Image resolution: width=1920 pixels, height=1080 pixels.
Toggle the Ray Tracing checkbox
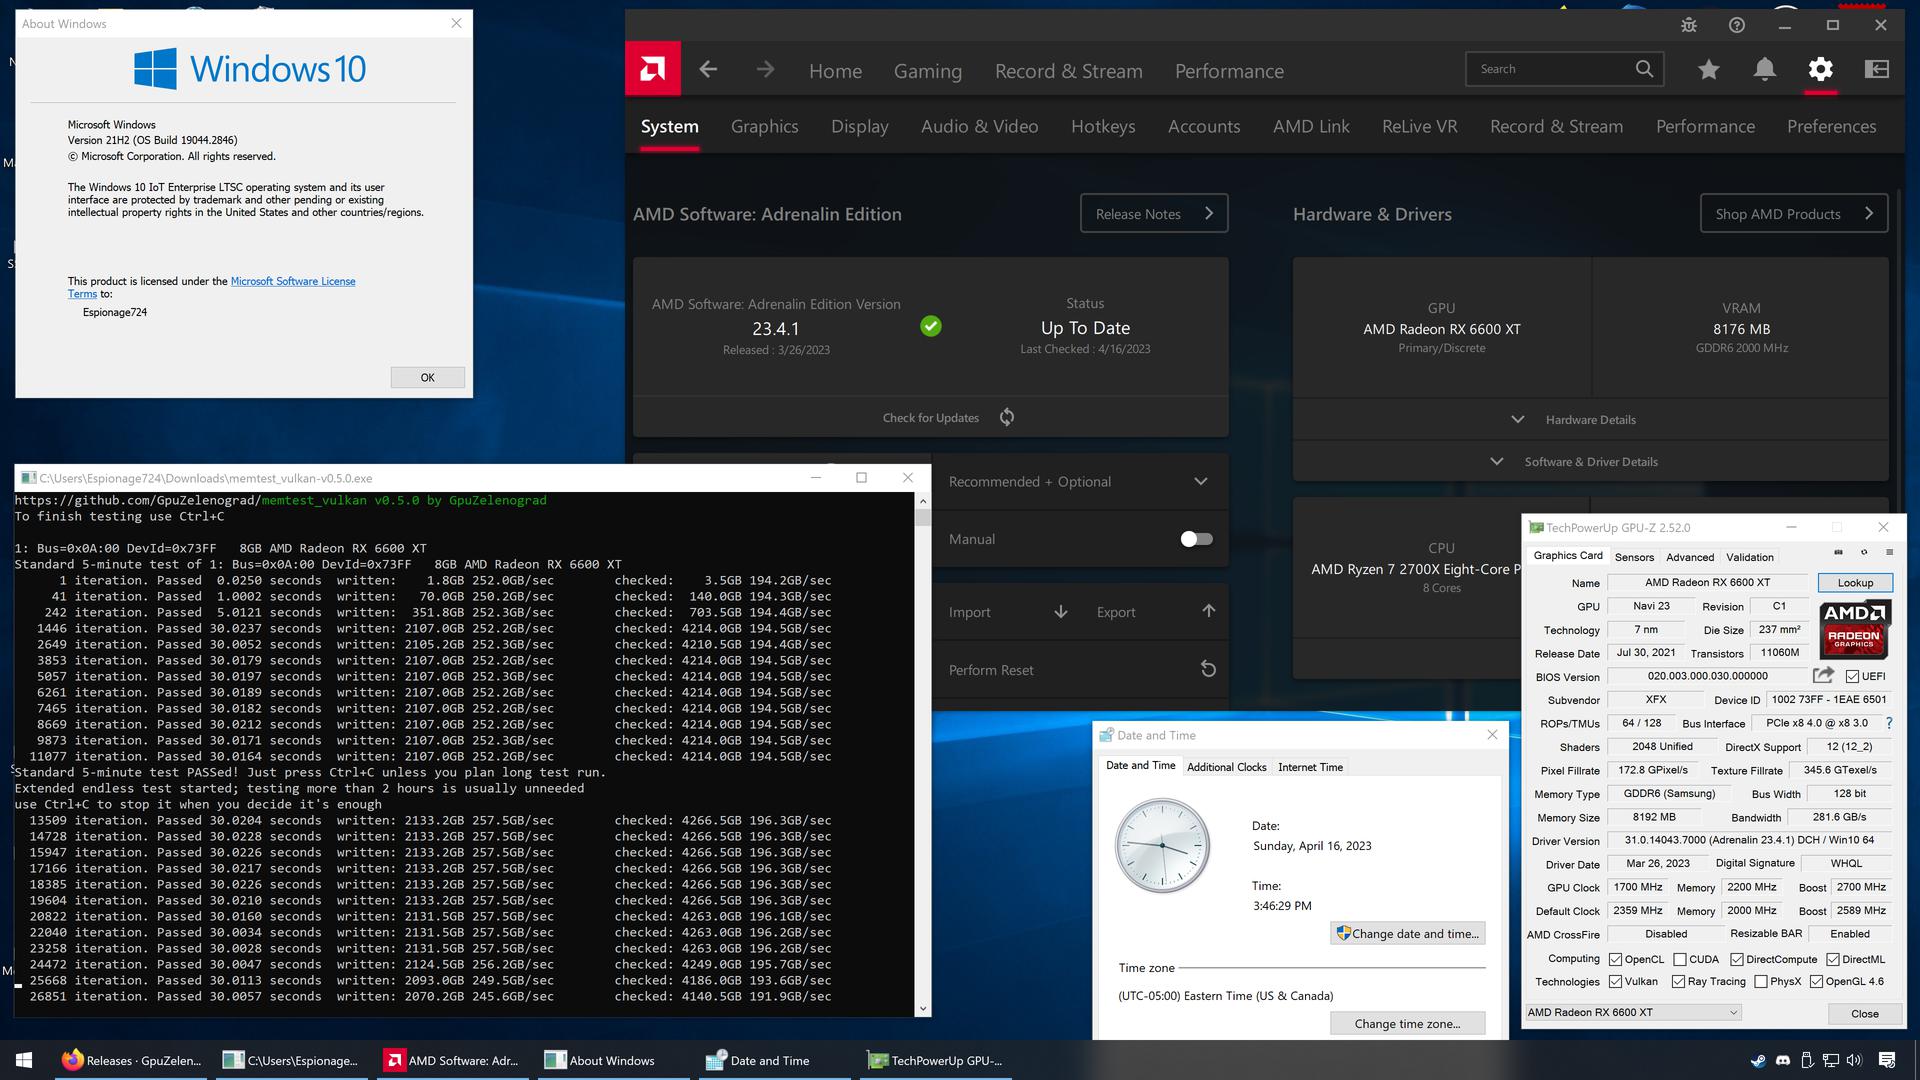(1678, 982)
